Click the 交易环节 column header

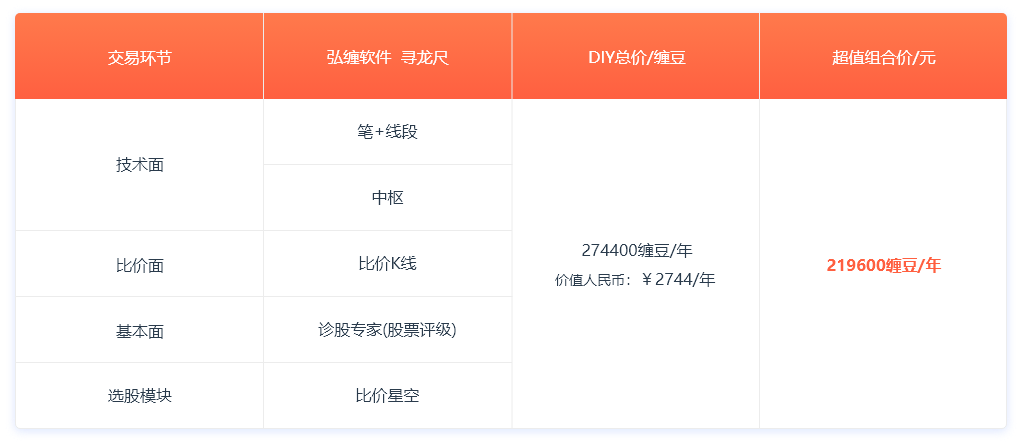139,57
